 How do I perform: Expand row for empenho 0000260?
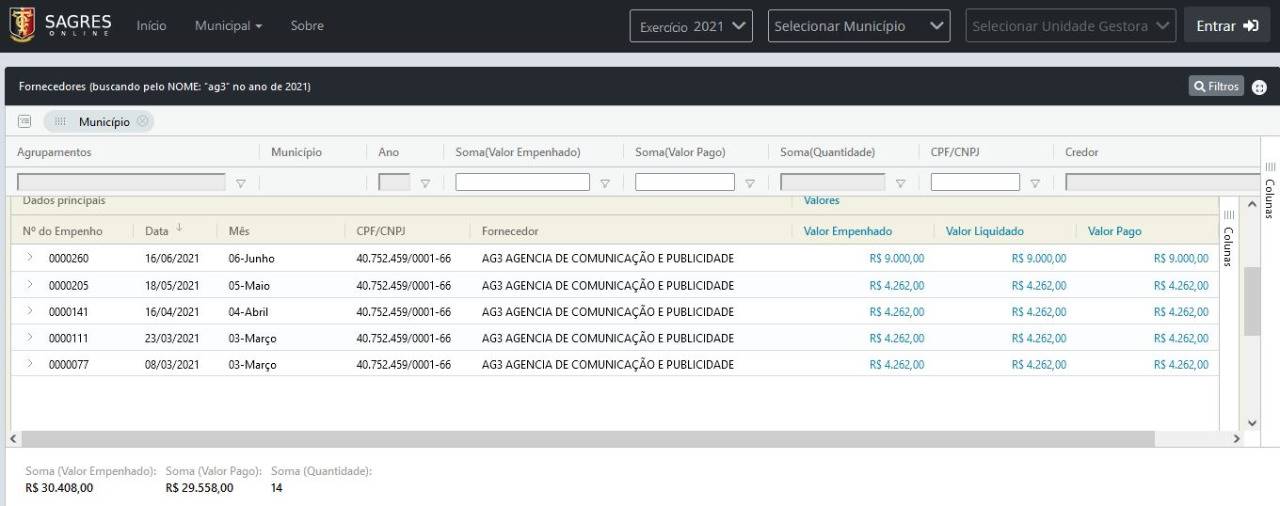30,258
